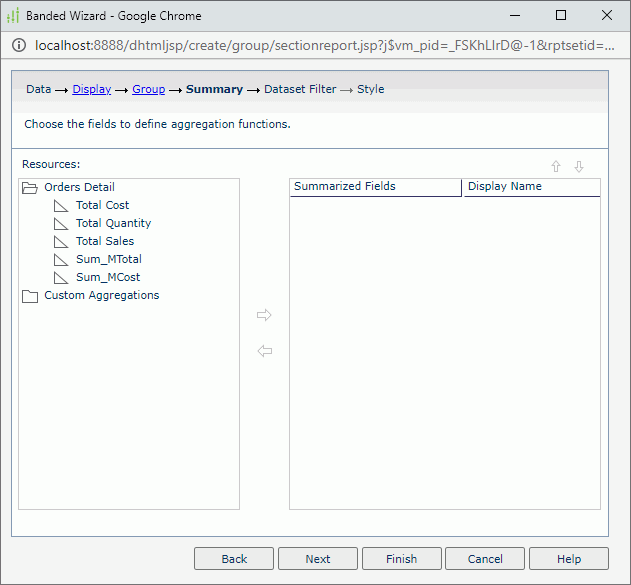Click the Total Quantity field icon
The width and height of the screenshot is (631, 585).
(61, 223)
